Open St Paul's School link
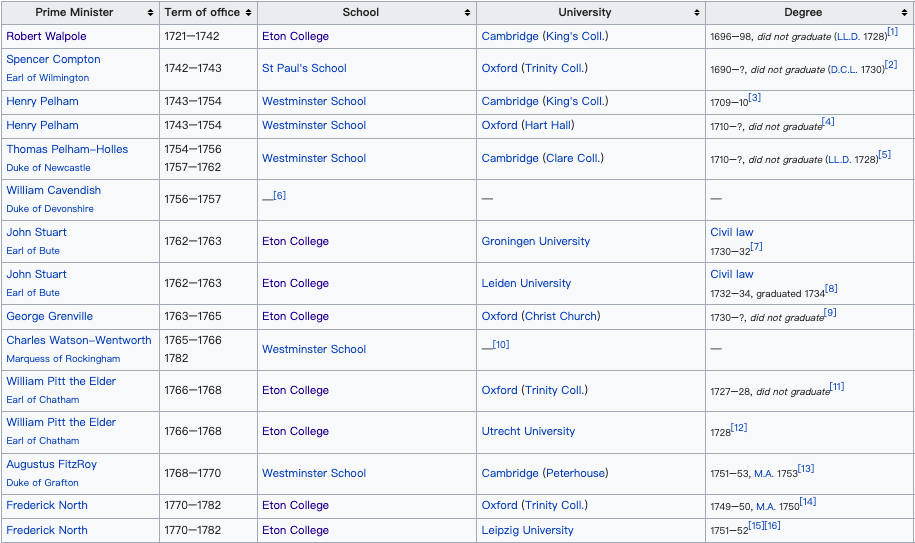Image resolution: width=915 pixels, height=543 pixels. (x=304, y=68)
